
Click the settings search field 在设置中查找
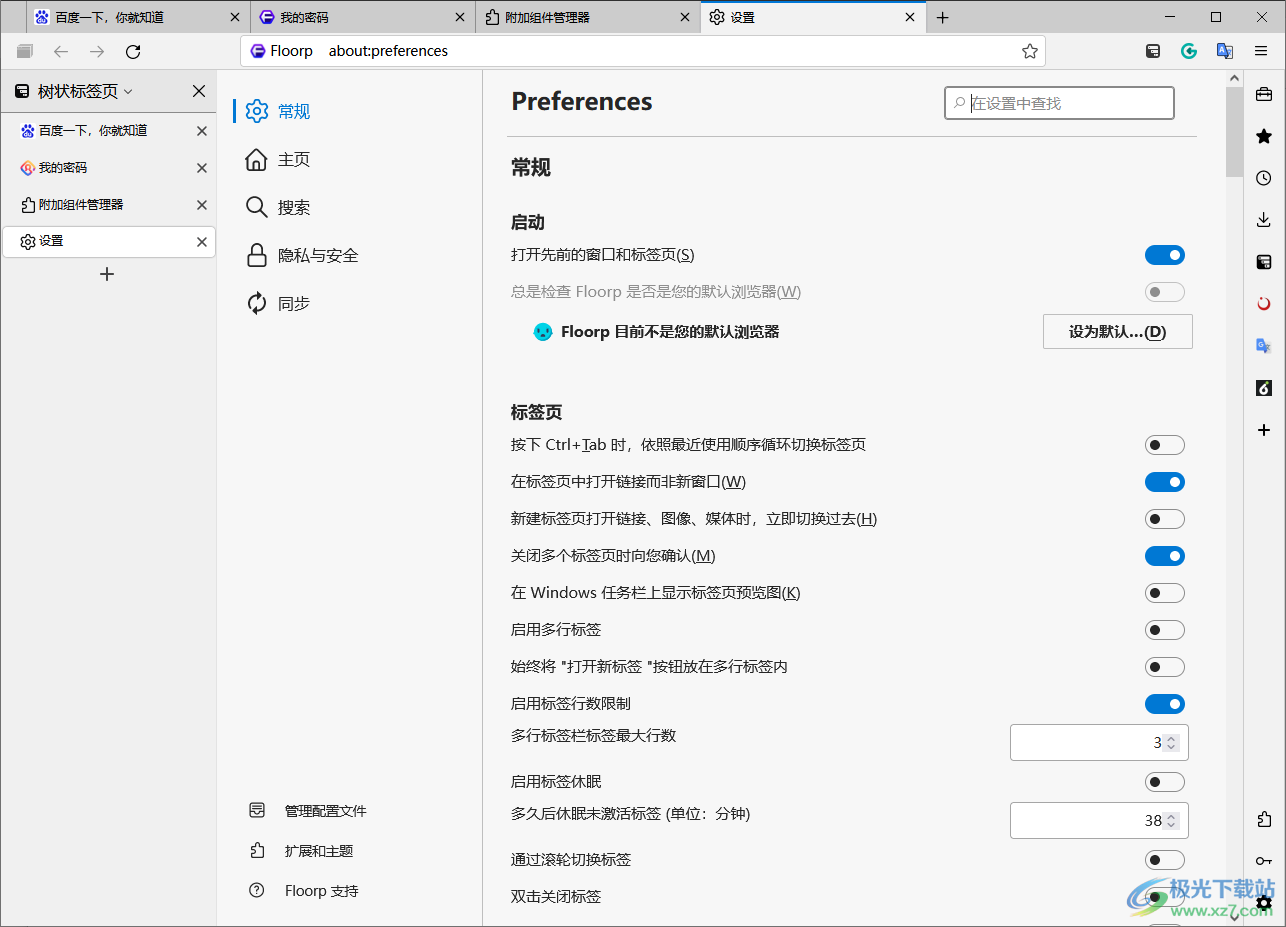click(x=1059, y=102)
